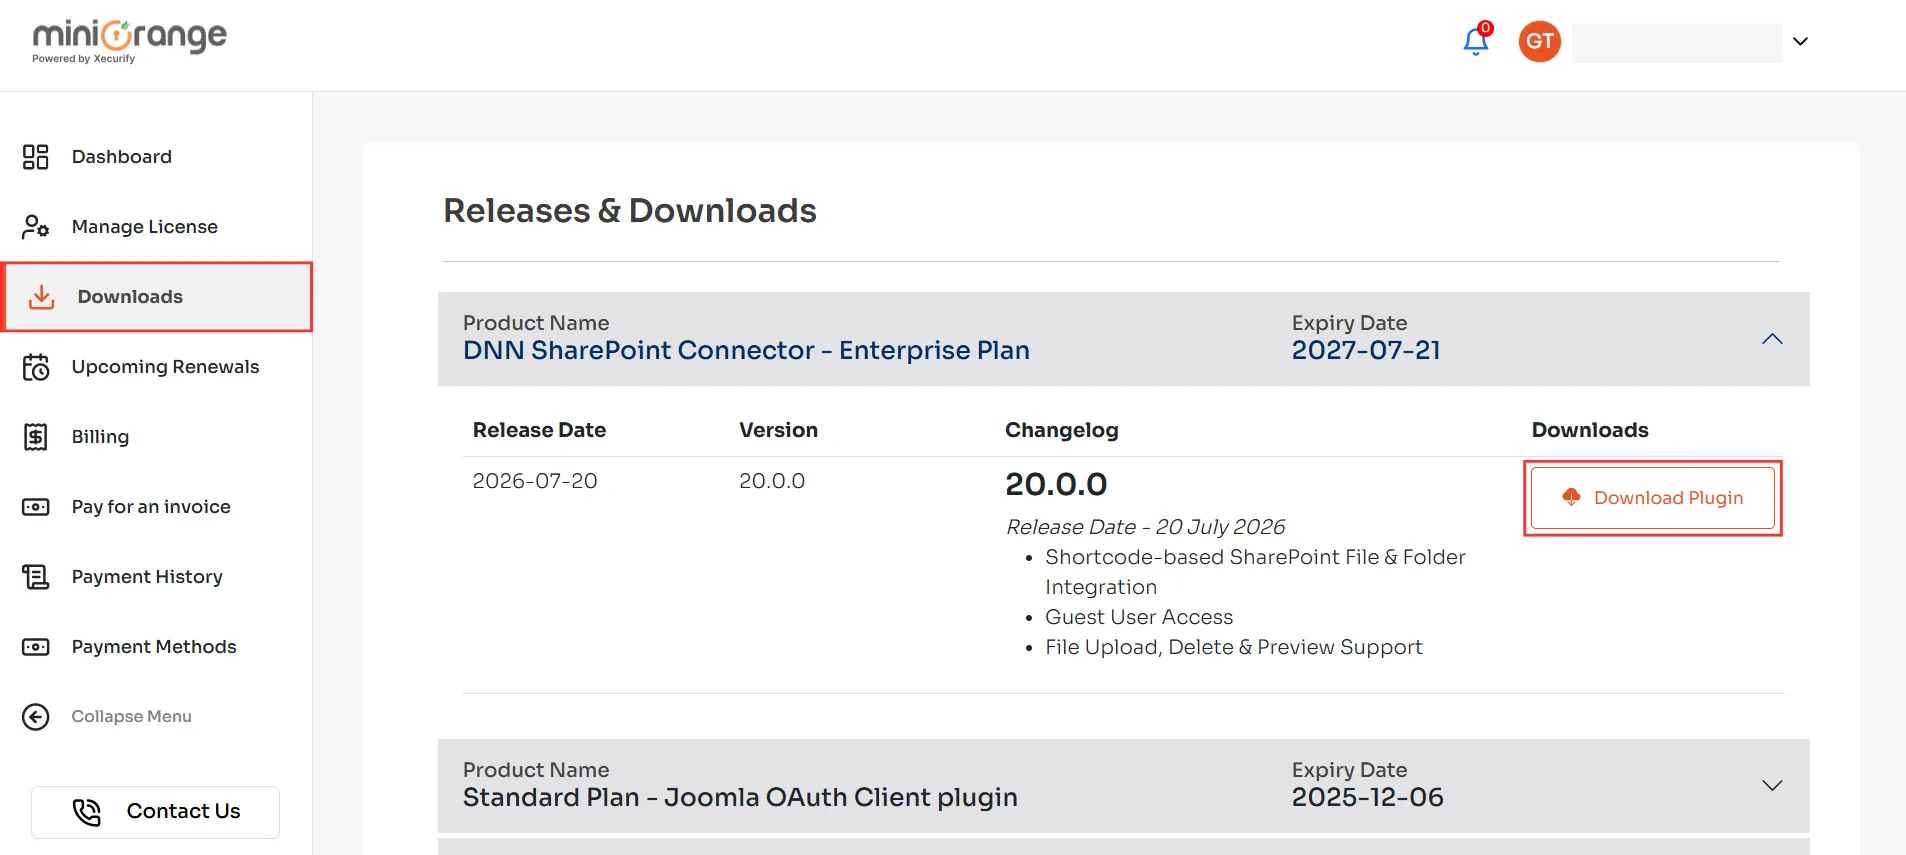Screen dimensions: 1906x855
Task: Click the Contact Us button
Action: [155, 812]
